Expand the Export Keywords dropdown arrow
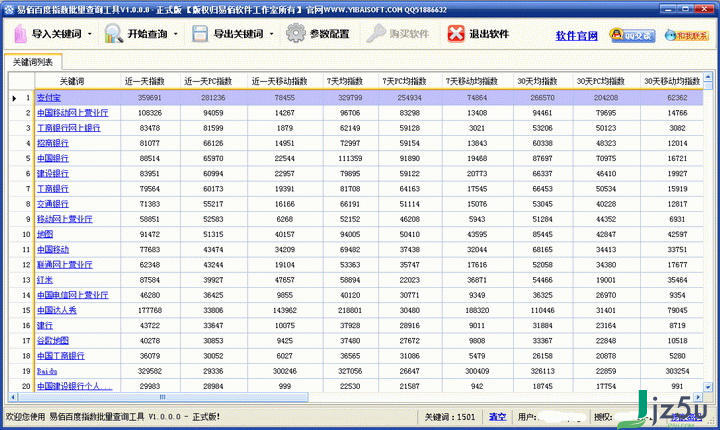 [x=271, y=34]
